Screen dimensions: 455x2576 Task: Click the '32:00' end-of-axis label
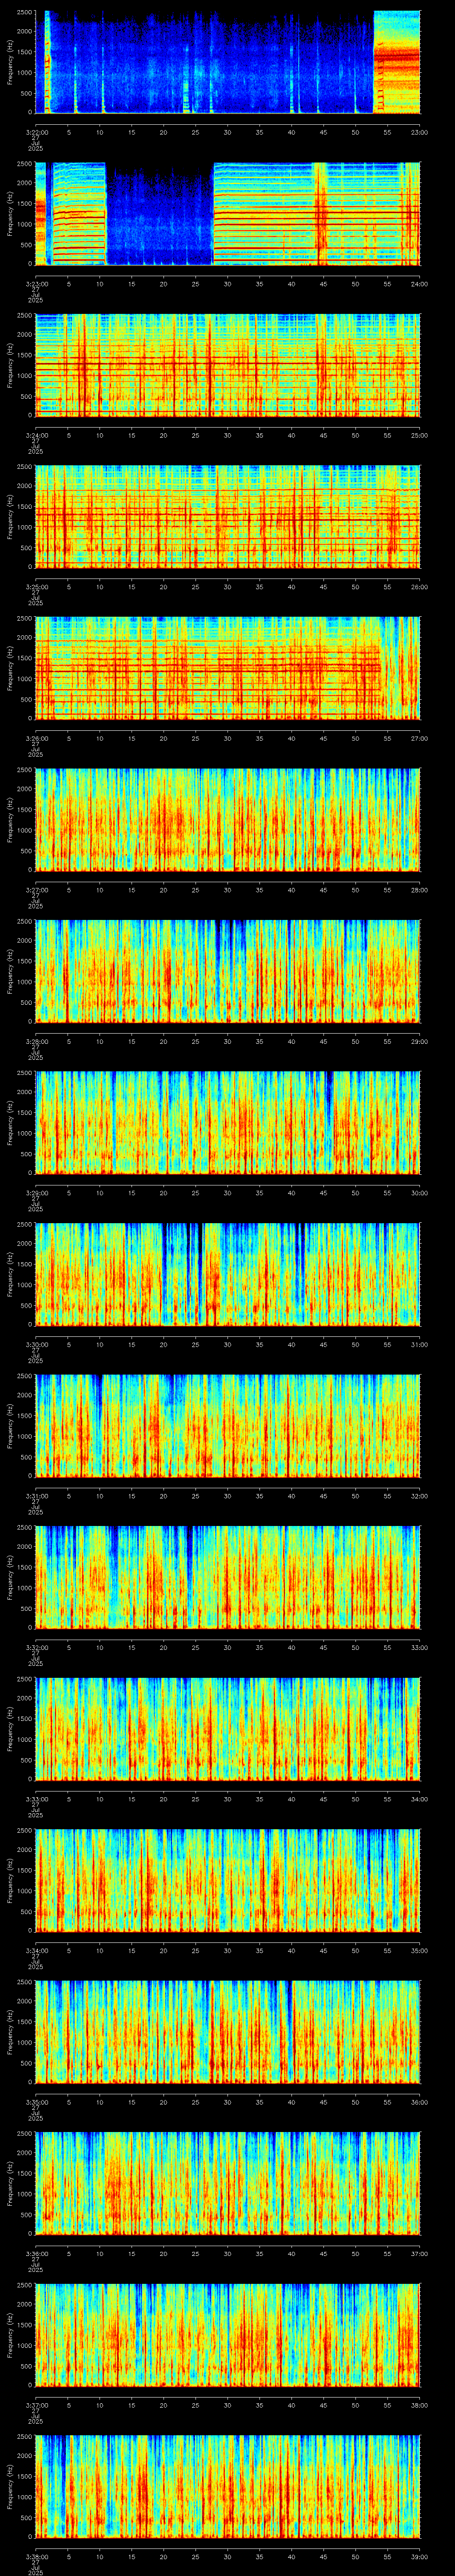419,1496
